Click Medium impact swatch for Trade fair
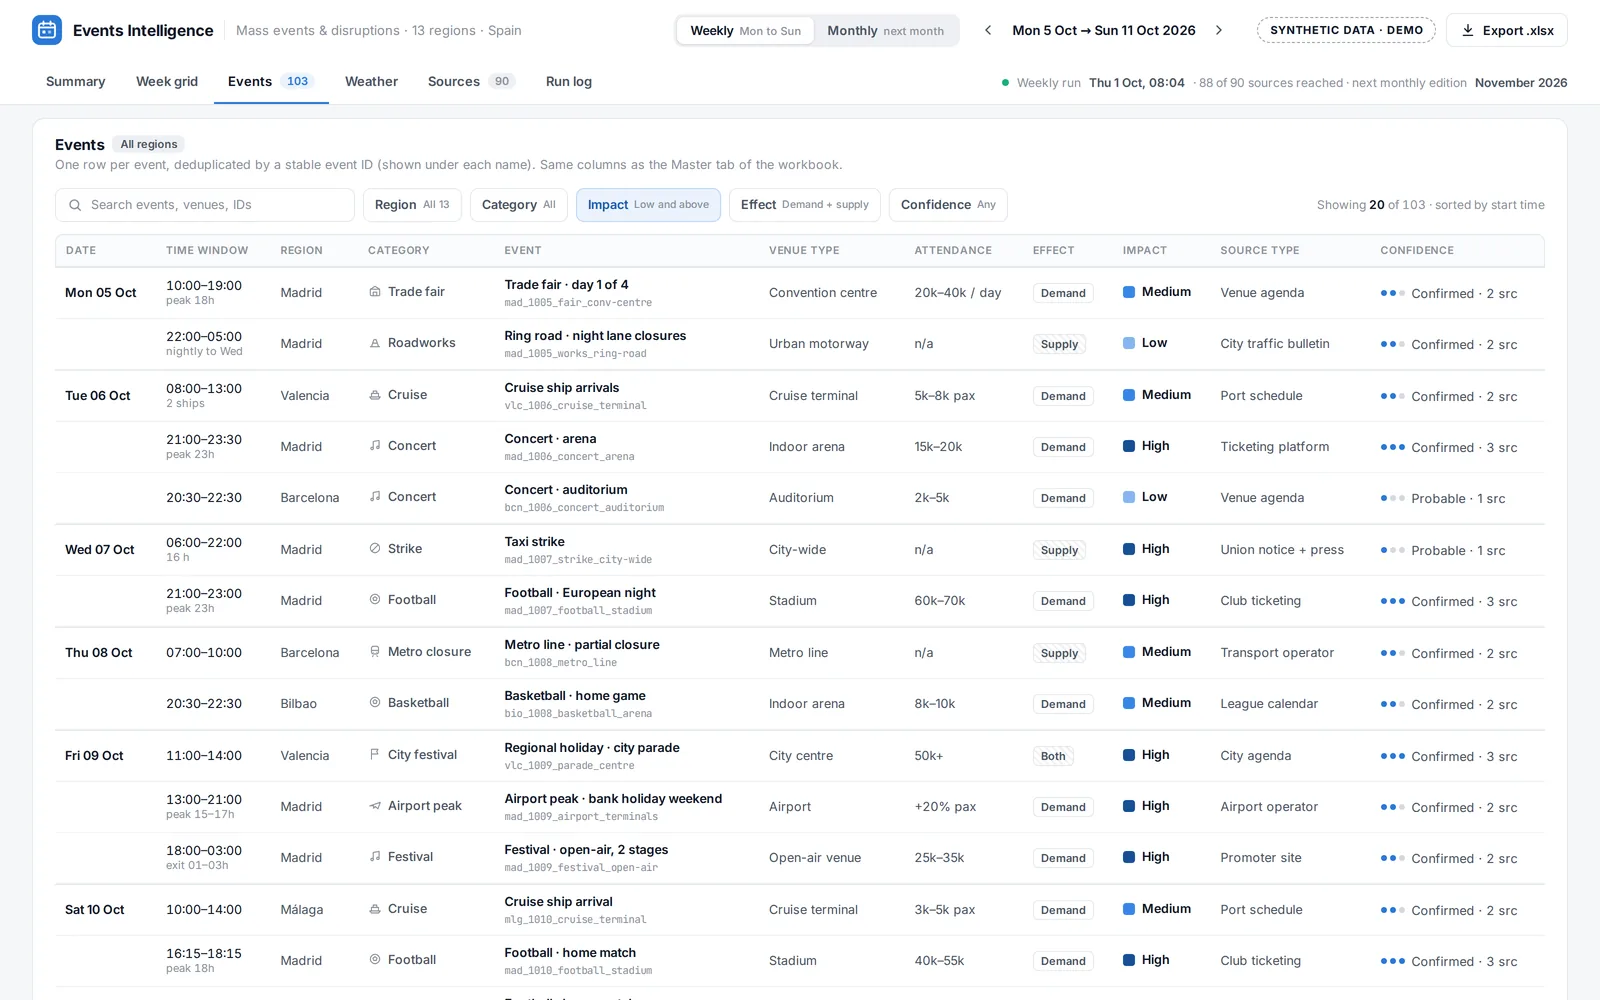The width and height of the screenshot is (1600, 1000). [x=1129, y=292]
